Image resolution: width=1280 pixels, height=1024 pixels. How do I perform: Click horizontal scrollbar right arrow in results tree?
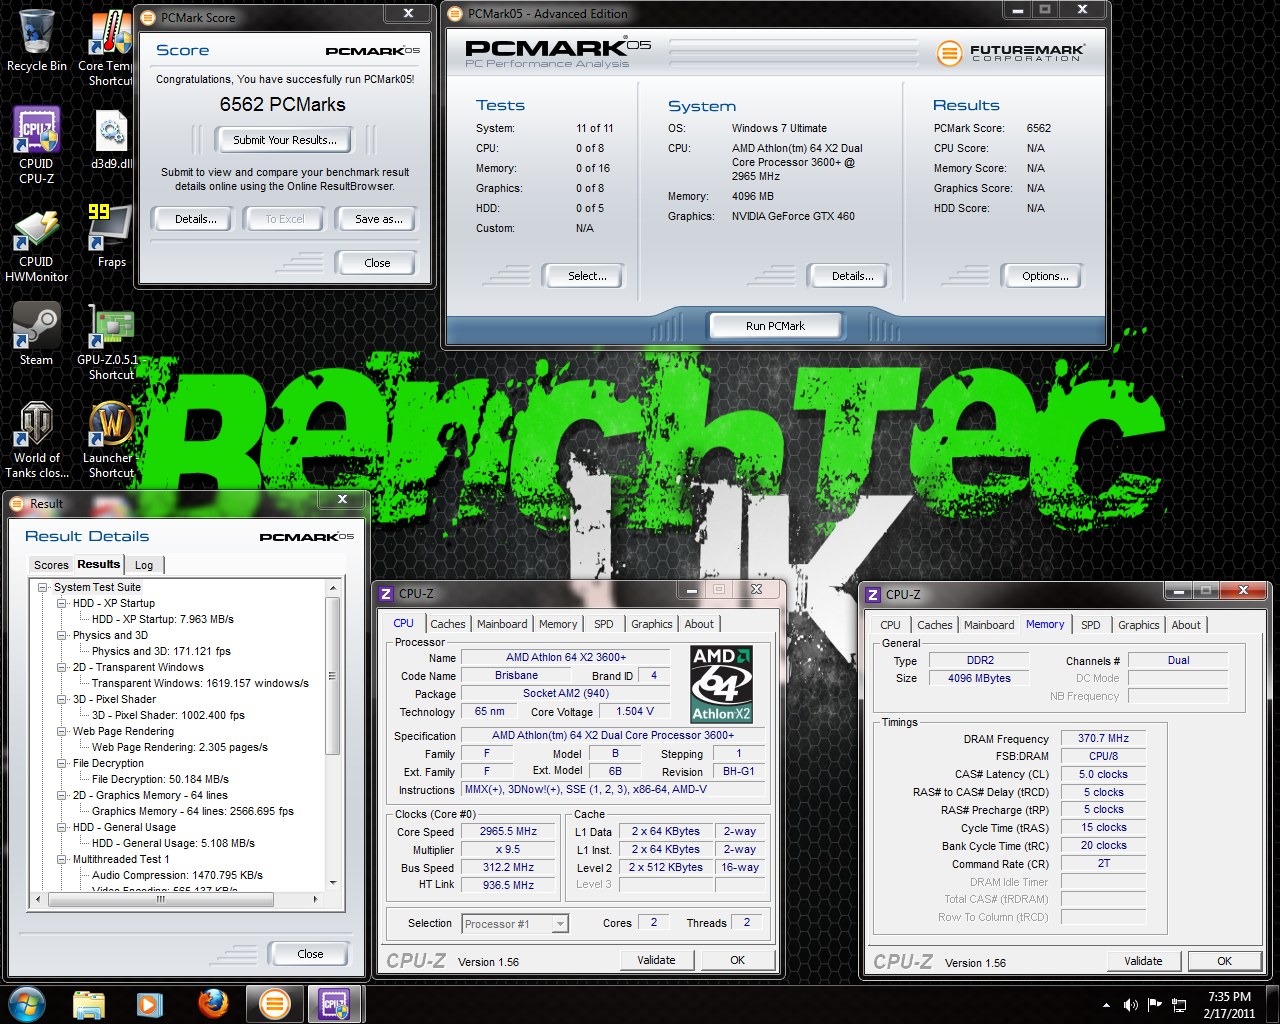tap(315, 899)
